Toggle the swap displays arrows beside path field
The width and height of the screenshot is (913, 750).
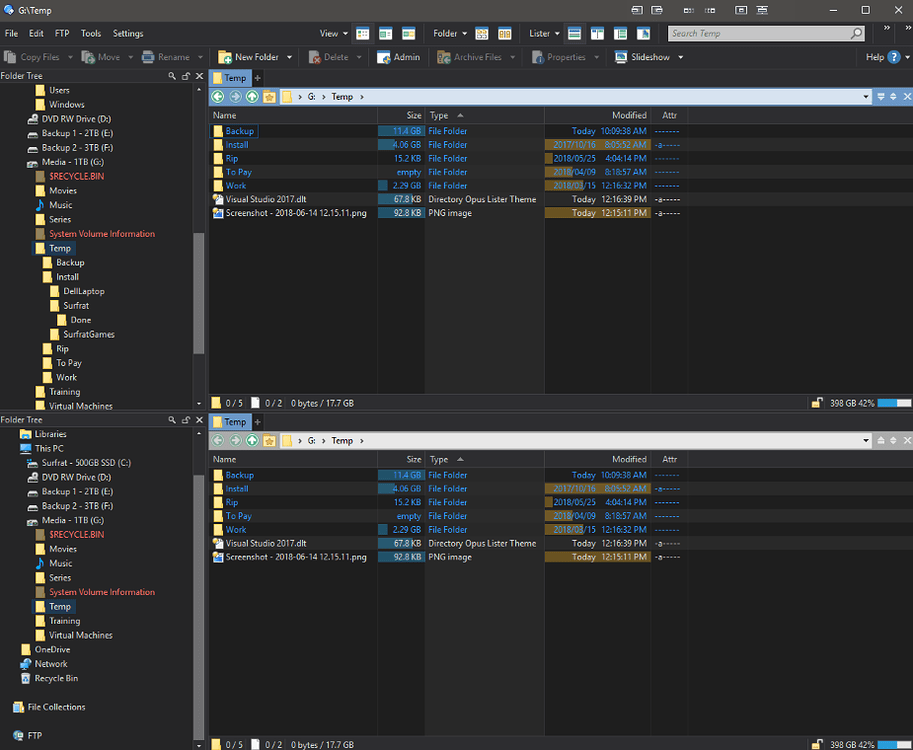coord(893,96)
